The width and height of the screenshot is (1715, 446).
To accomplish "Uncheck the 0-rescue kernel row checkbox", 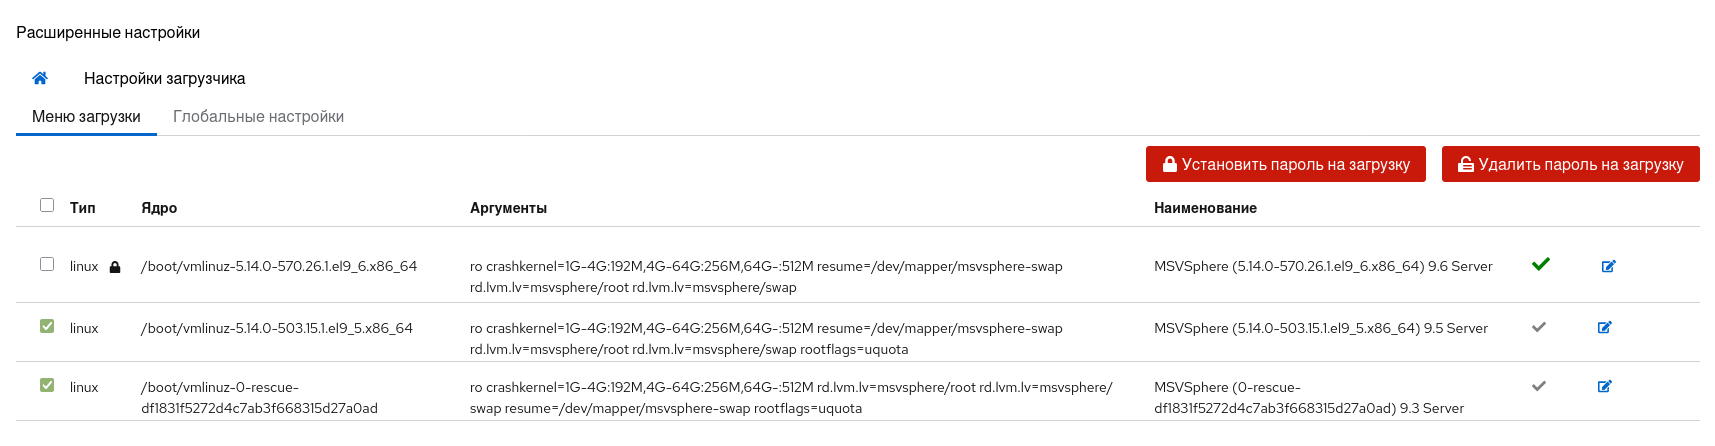I will click(47, 385).
